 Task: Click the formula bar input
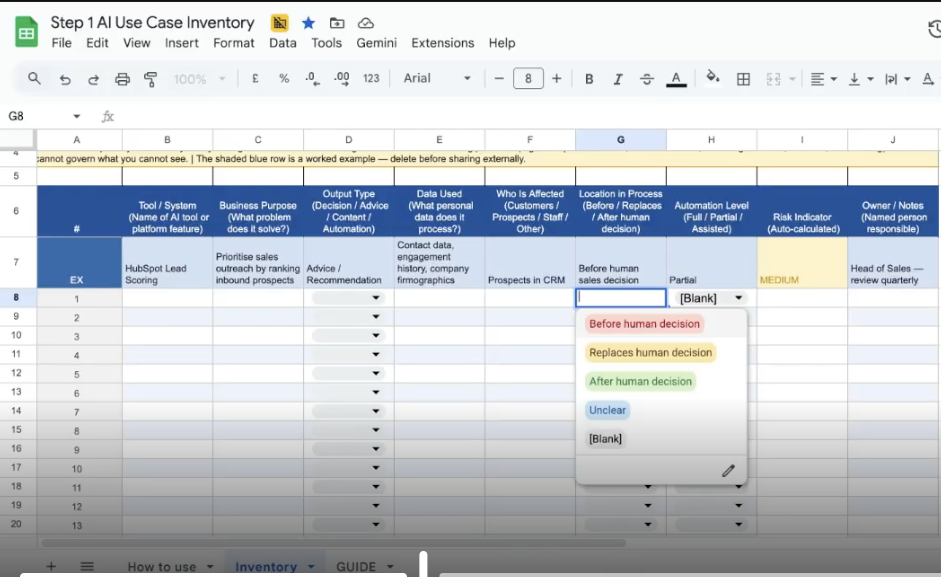click(x=528, y=116)
